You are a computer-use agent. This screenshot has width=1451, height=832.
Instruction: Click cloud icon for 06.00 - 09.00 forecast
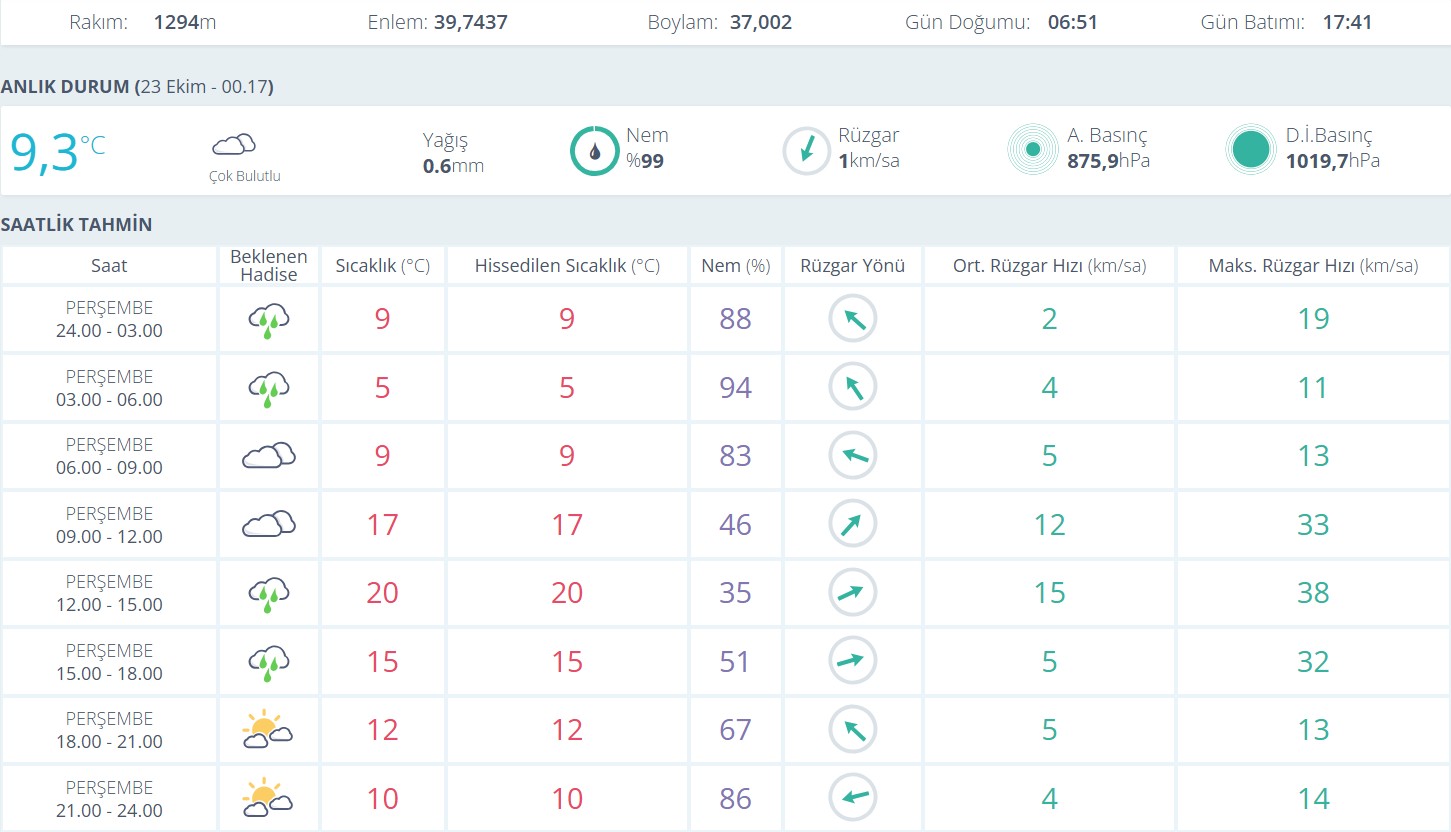point(268,456)
